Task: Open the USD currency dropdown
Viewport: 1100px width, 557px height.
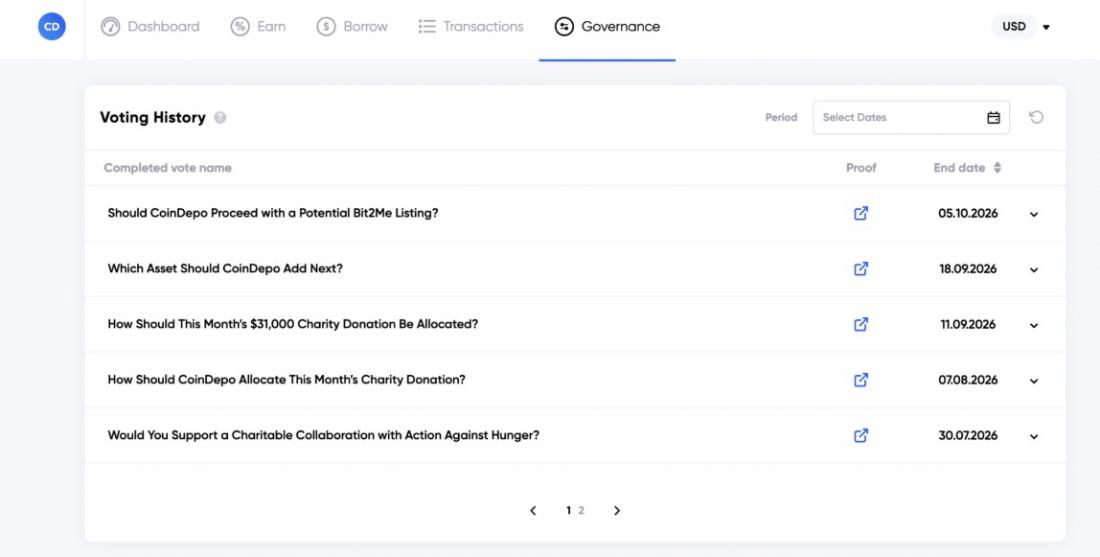Action: click(1022, 27)
